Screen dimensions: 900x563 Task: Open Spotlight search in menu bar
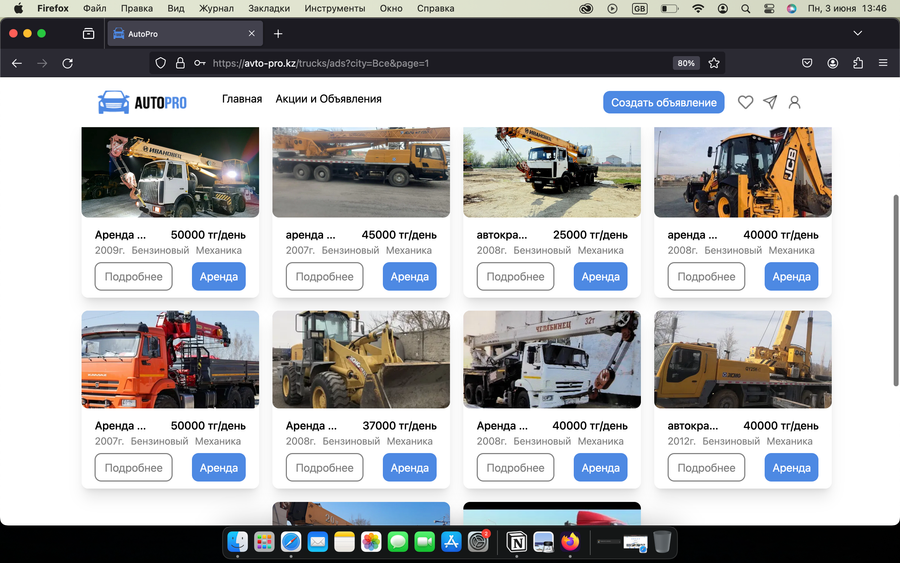[x=745, y=9]
